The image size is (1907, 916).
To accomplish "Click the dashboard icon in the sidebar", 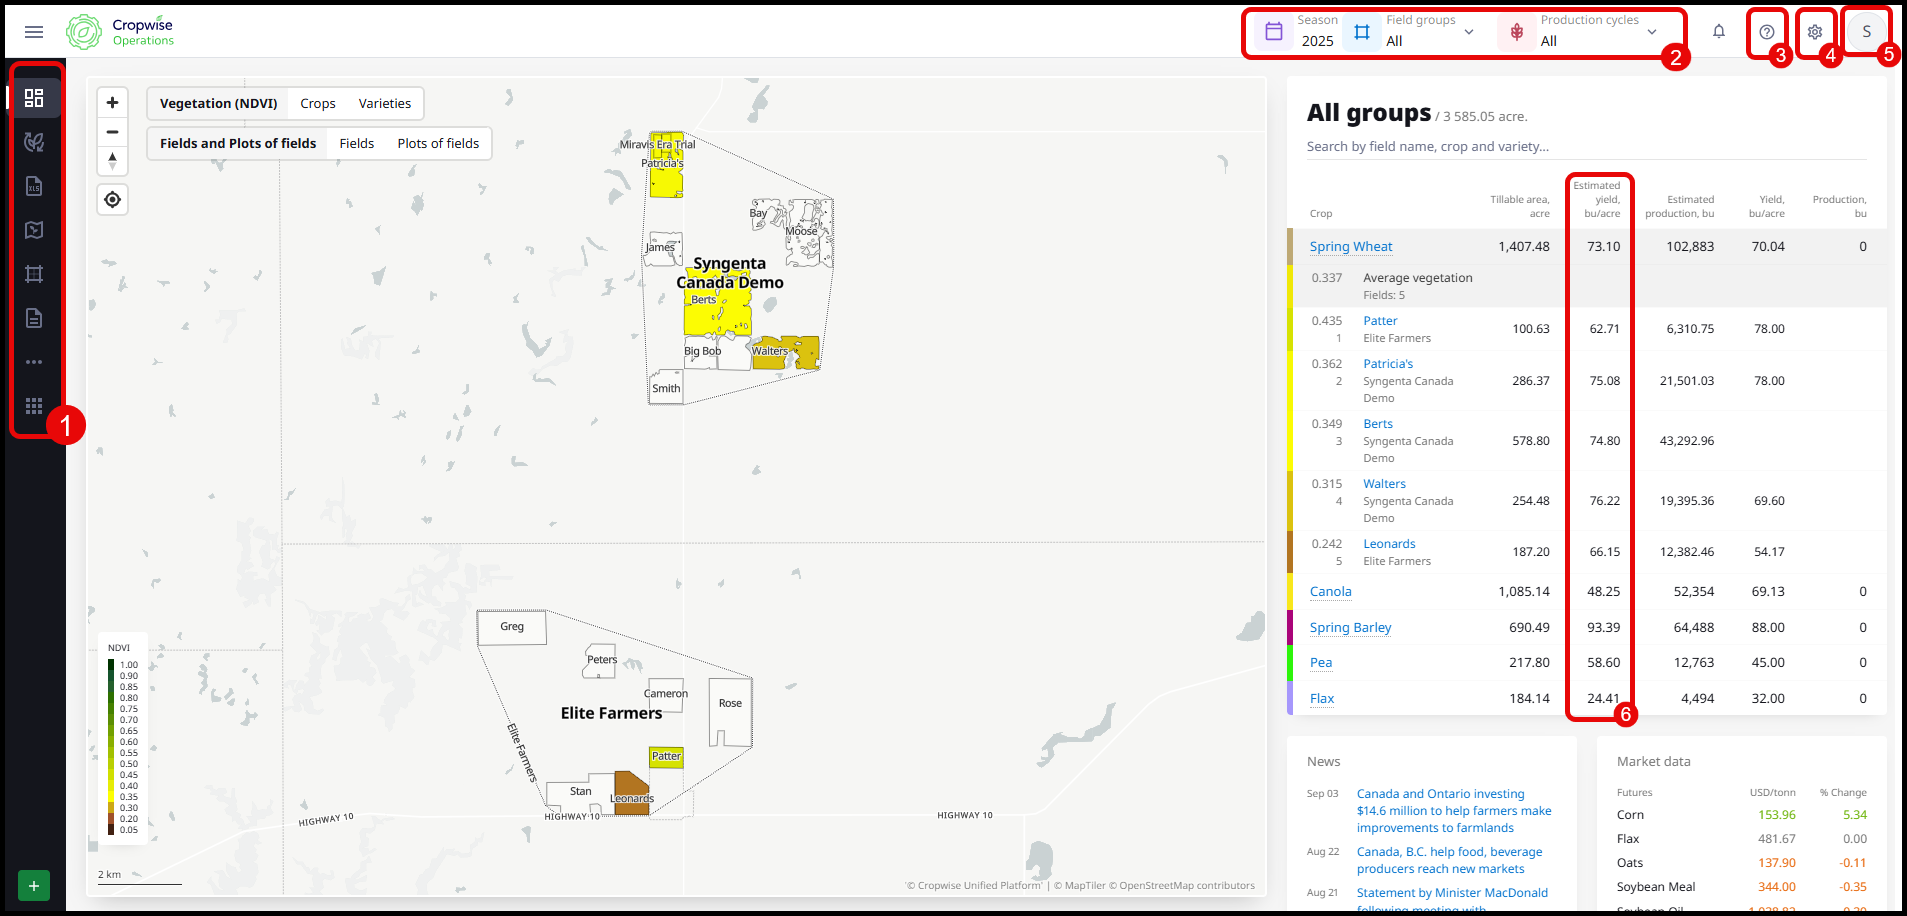I will tap(34, 98).
